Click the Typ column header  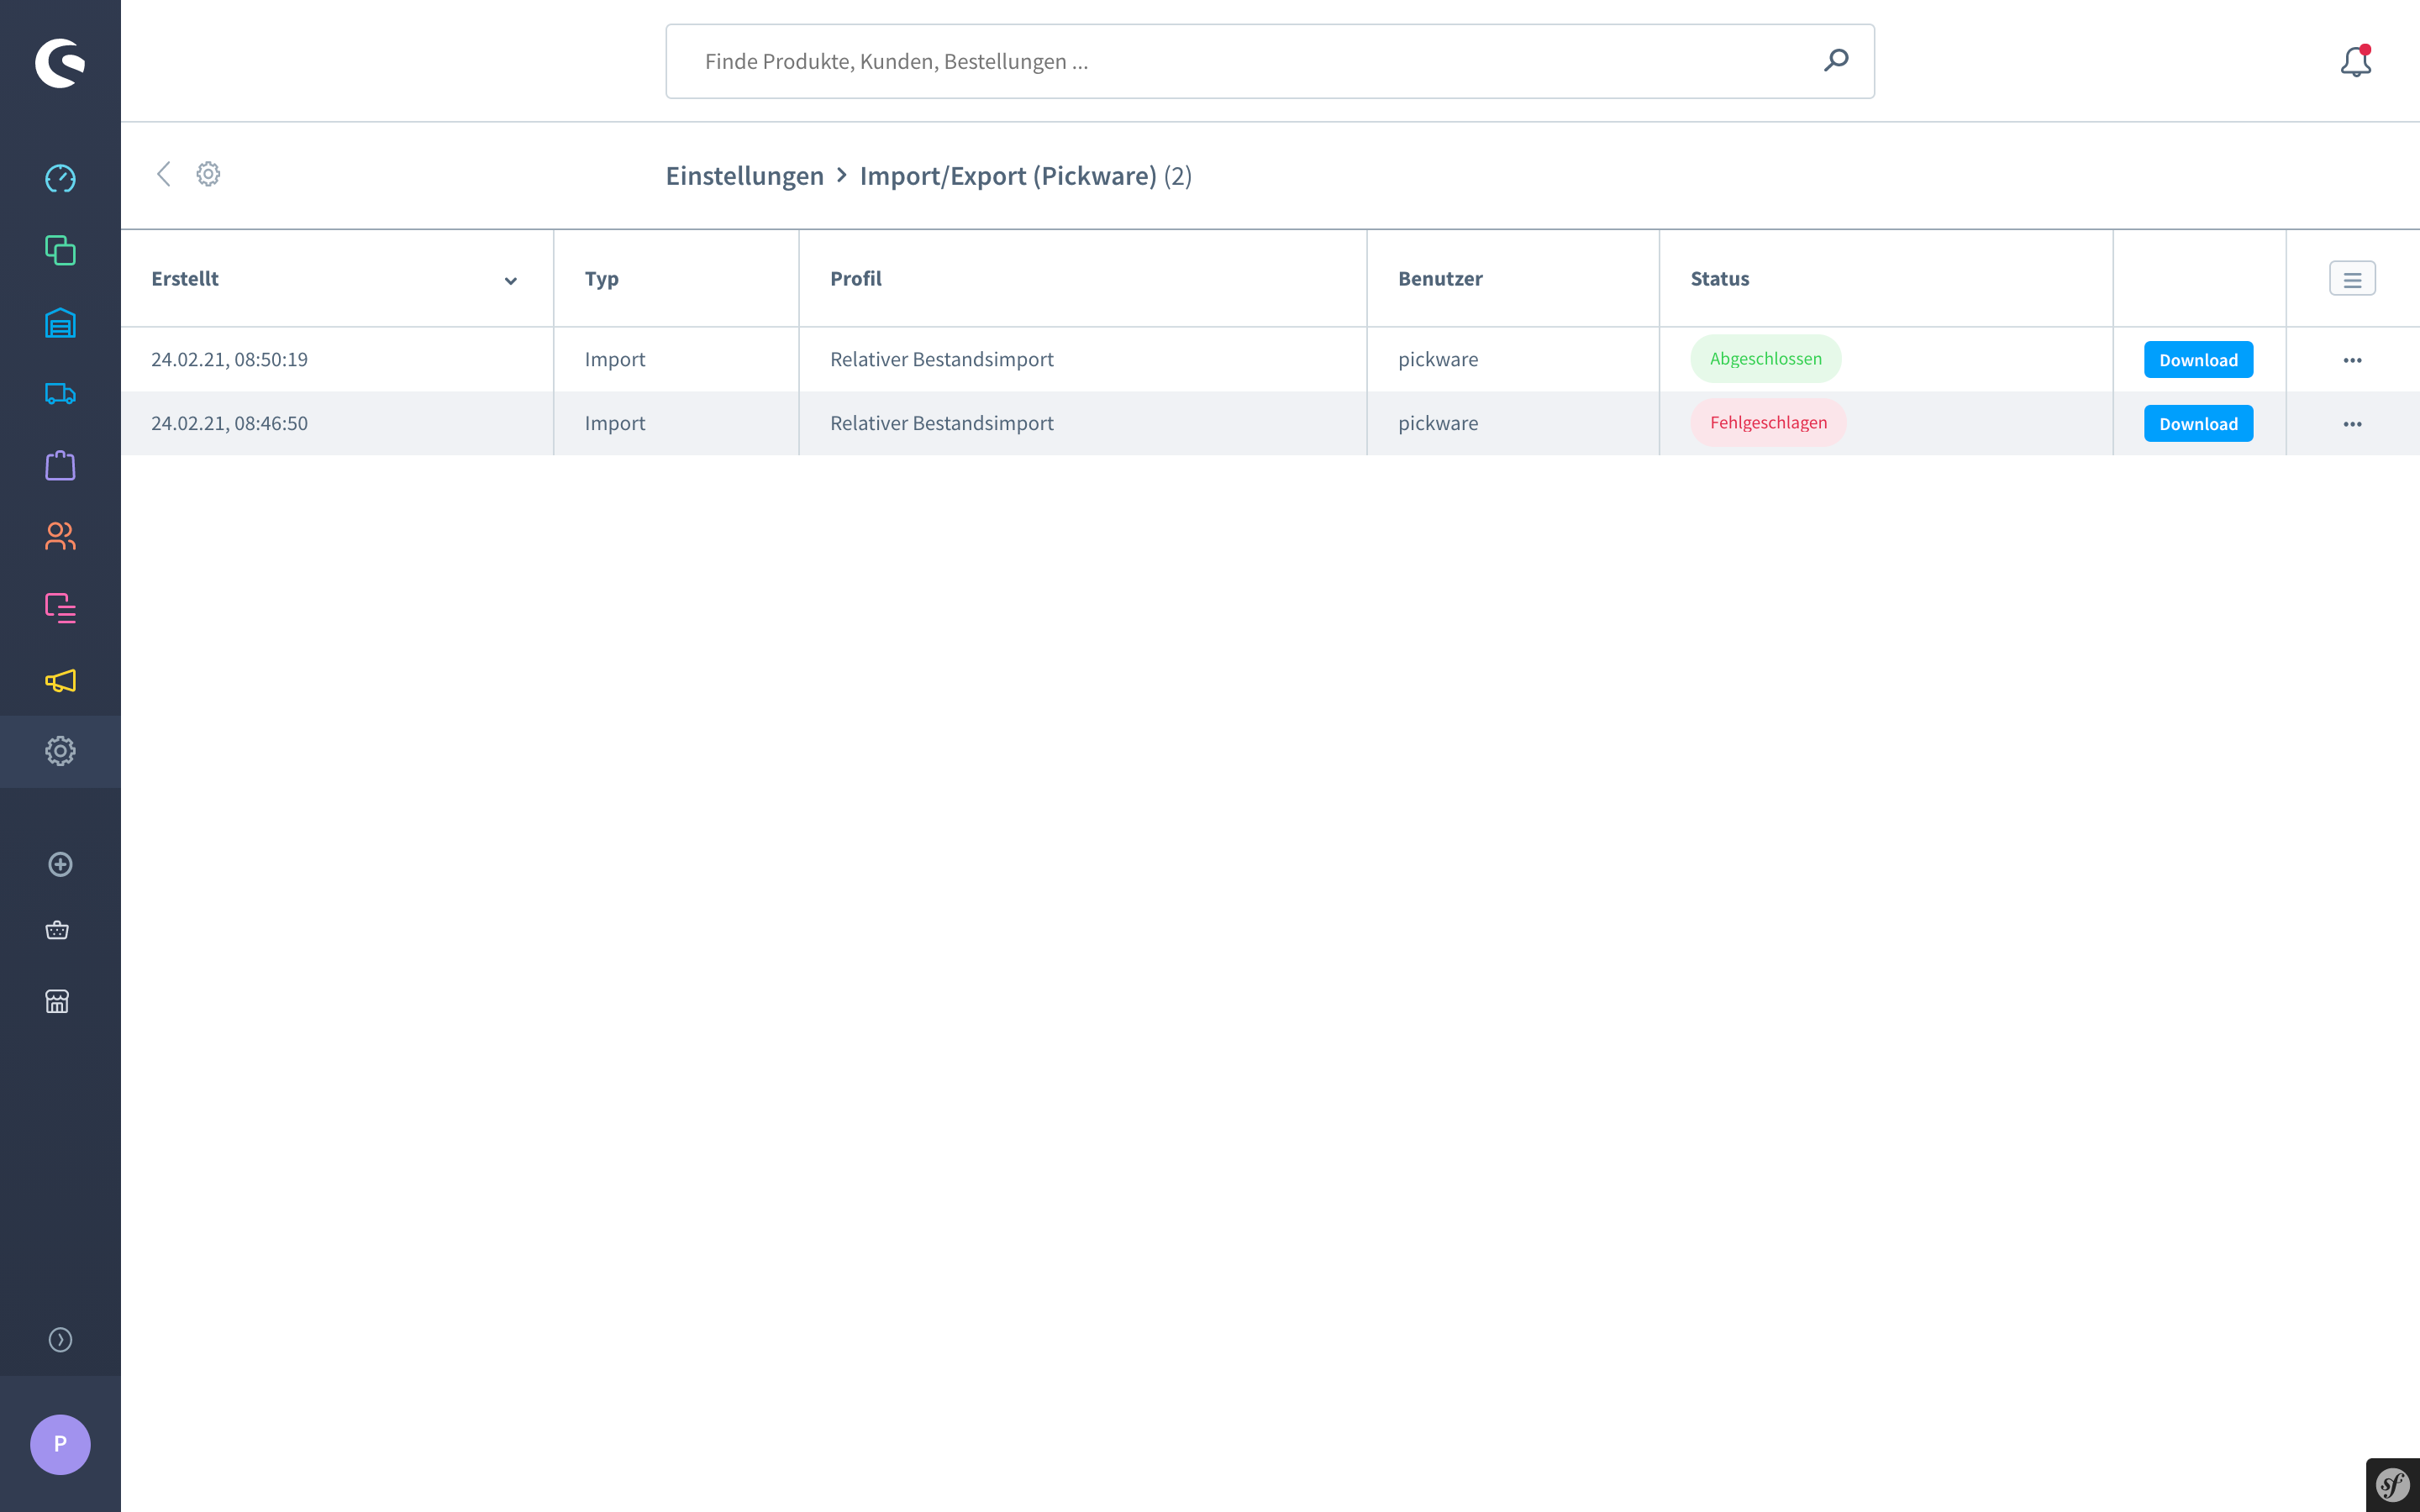click(602, 279)
